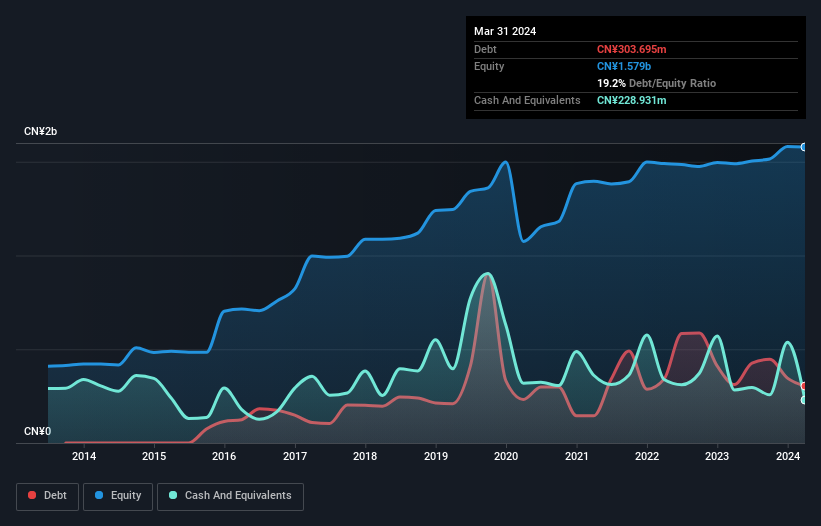821x526 pixels.
Task: Select the 2018 x-axis year label
Action: (366, 457)
